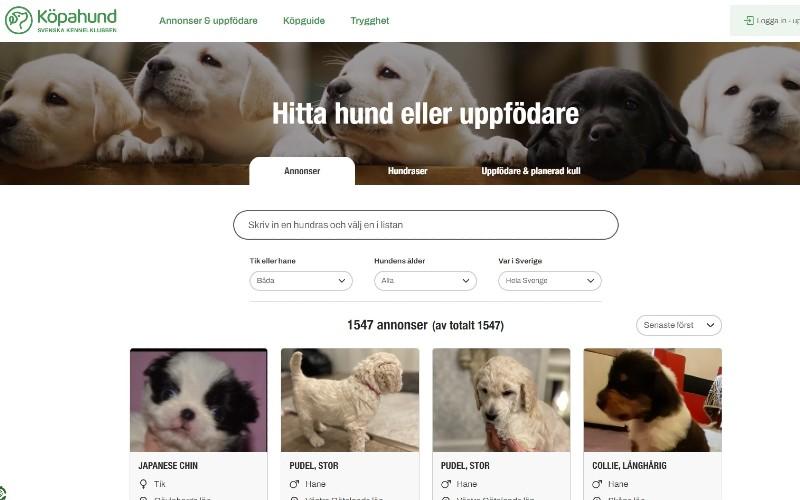Open the Collie, Långhårig puppy photo
The height and width of the screenshot is (500, 800).
click(x=653, y=400)
